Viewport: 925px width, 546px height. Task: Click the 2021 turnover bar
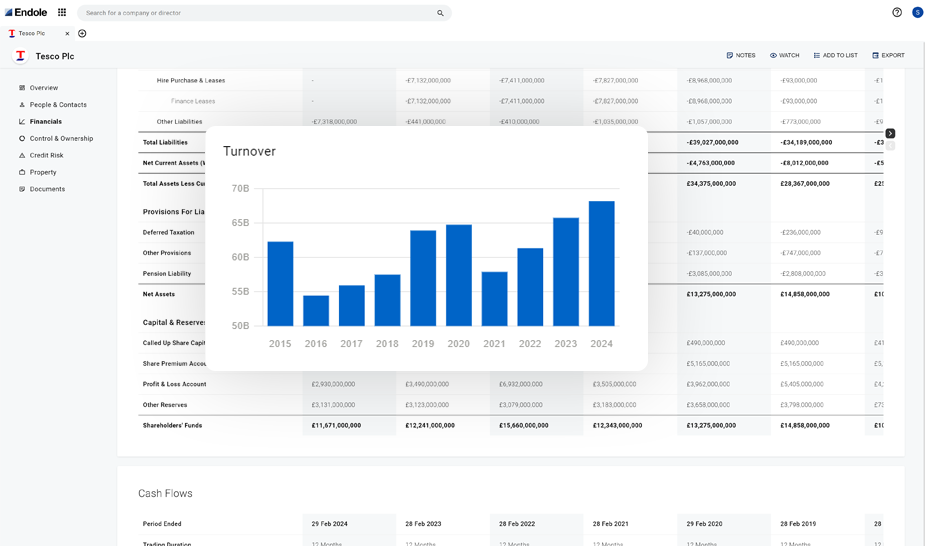[494, 299]
